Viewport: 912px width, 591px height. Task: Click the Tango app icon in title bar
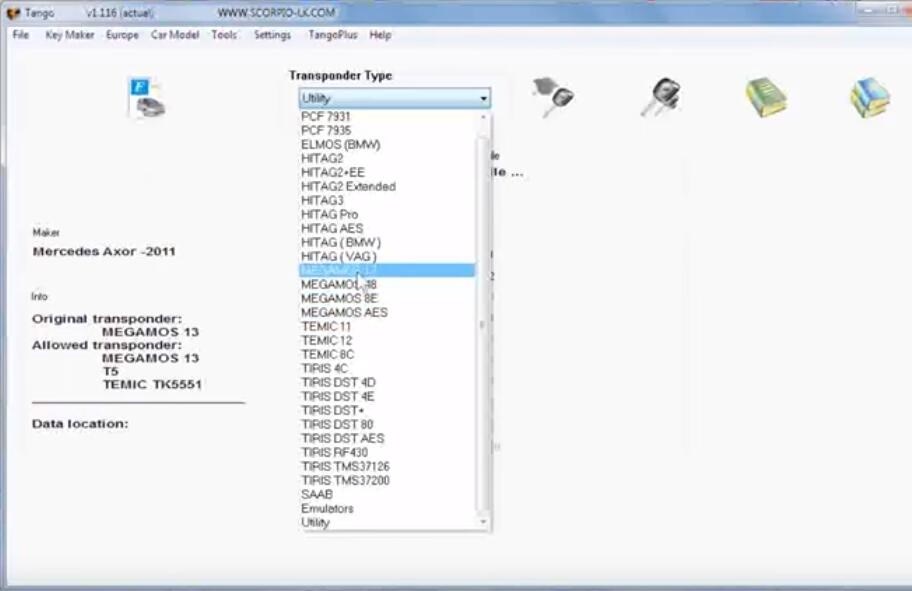pyautogui.click(x=12, y=13)
